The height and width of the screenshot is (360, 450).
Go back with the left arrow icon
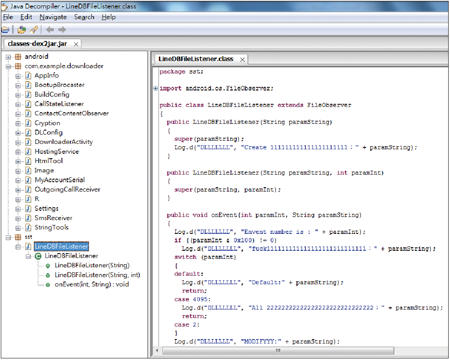click(x=50, y=30)
